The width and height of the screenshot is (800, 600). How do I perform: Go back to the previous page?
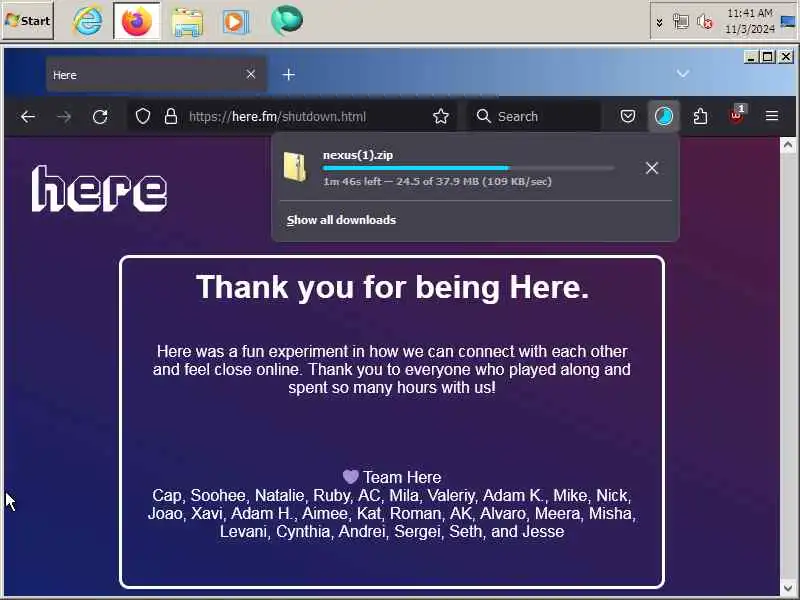(28, 117)
